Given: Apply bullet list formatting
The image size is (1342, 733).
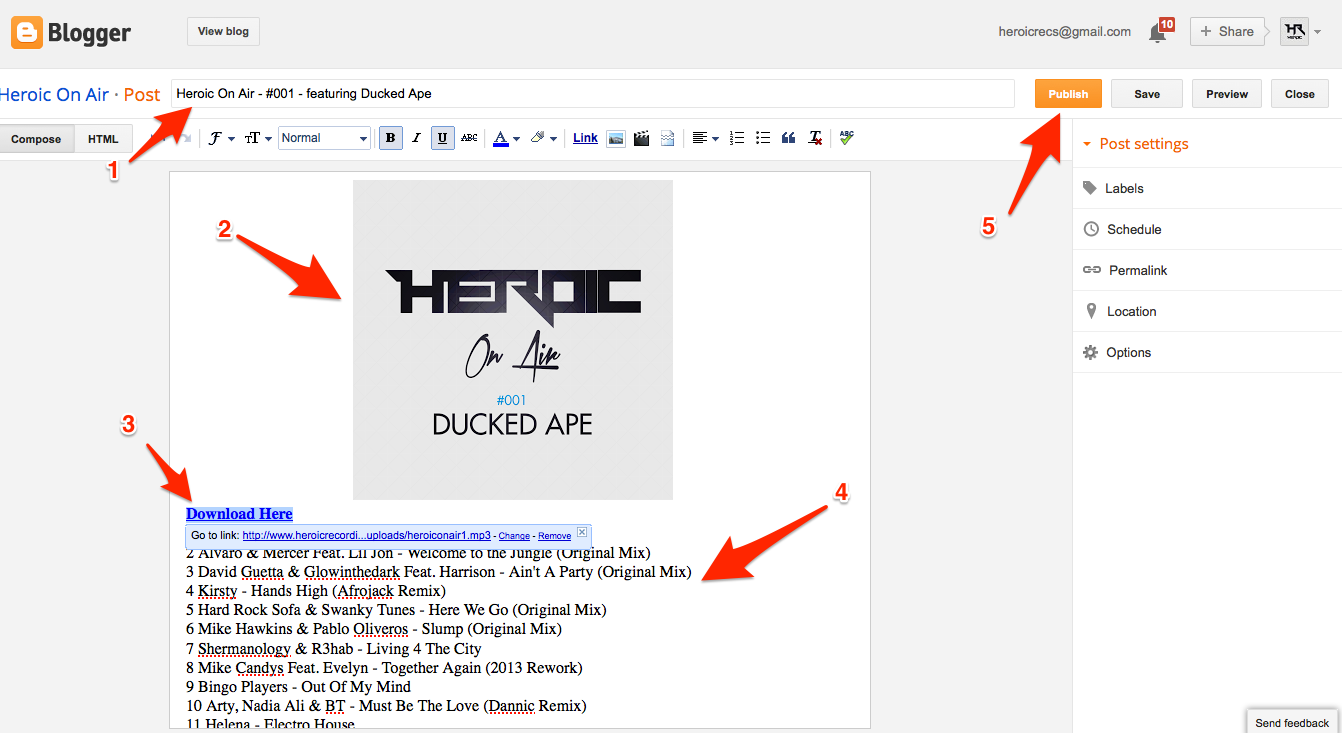Looking at the screenshot, I should (763, 138).
